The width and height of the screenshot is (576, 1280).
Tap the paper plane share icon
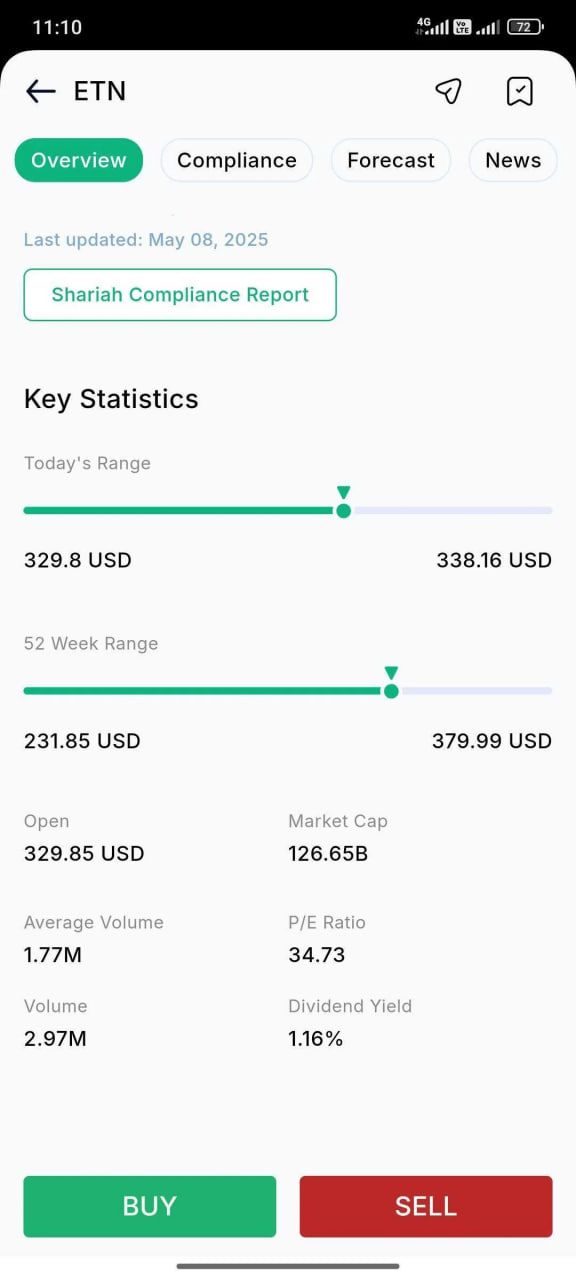pos(449,92)
